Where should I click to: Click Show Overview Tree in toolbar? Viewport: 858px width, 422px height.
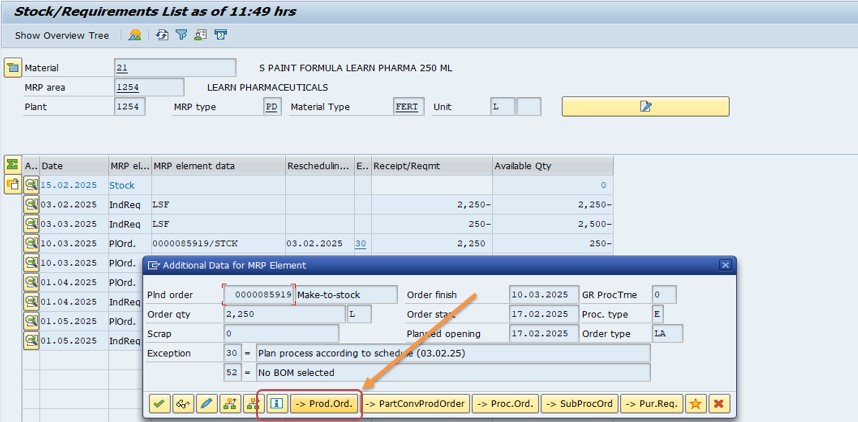click(x=62, y=36)
